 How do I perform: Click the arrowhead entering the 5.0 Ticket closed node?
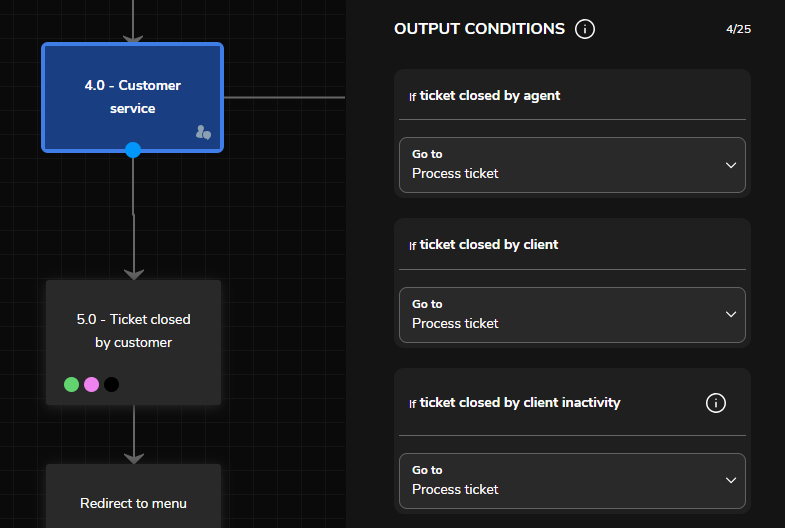(133, 272)
